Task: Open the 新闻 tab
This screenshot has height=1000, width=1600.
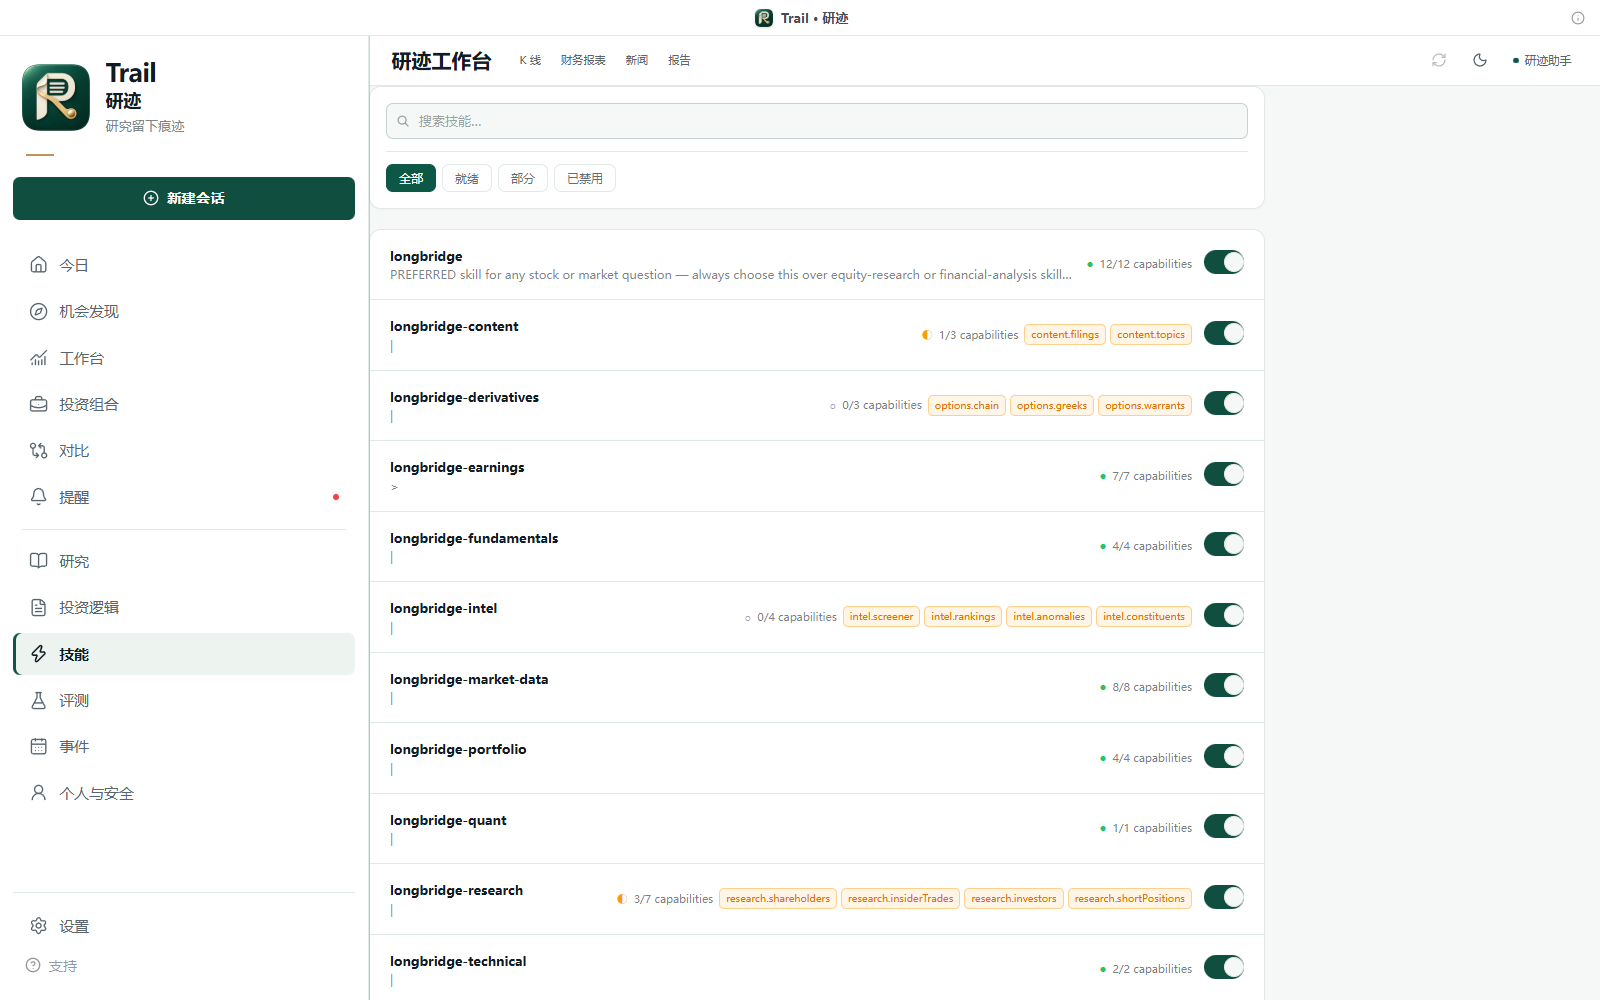Action: tap(637, 60)
